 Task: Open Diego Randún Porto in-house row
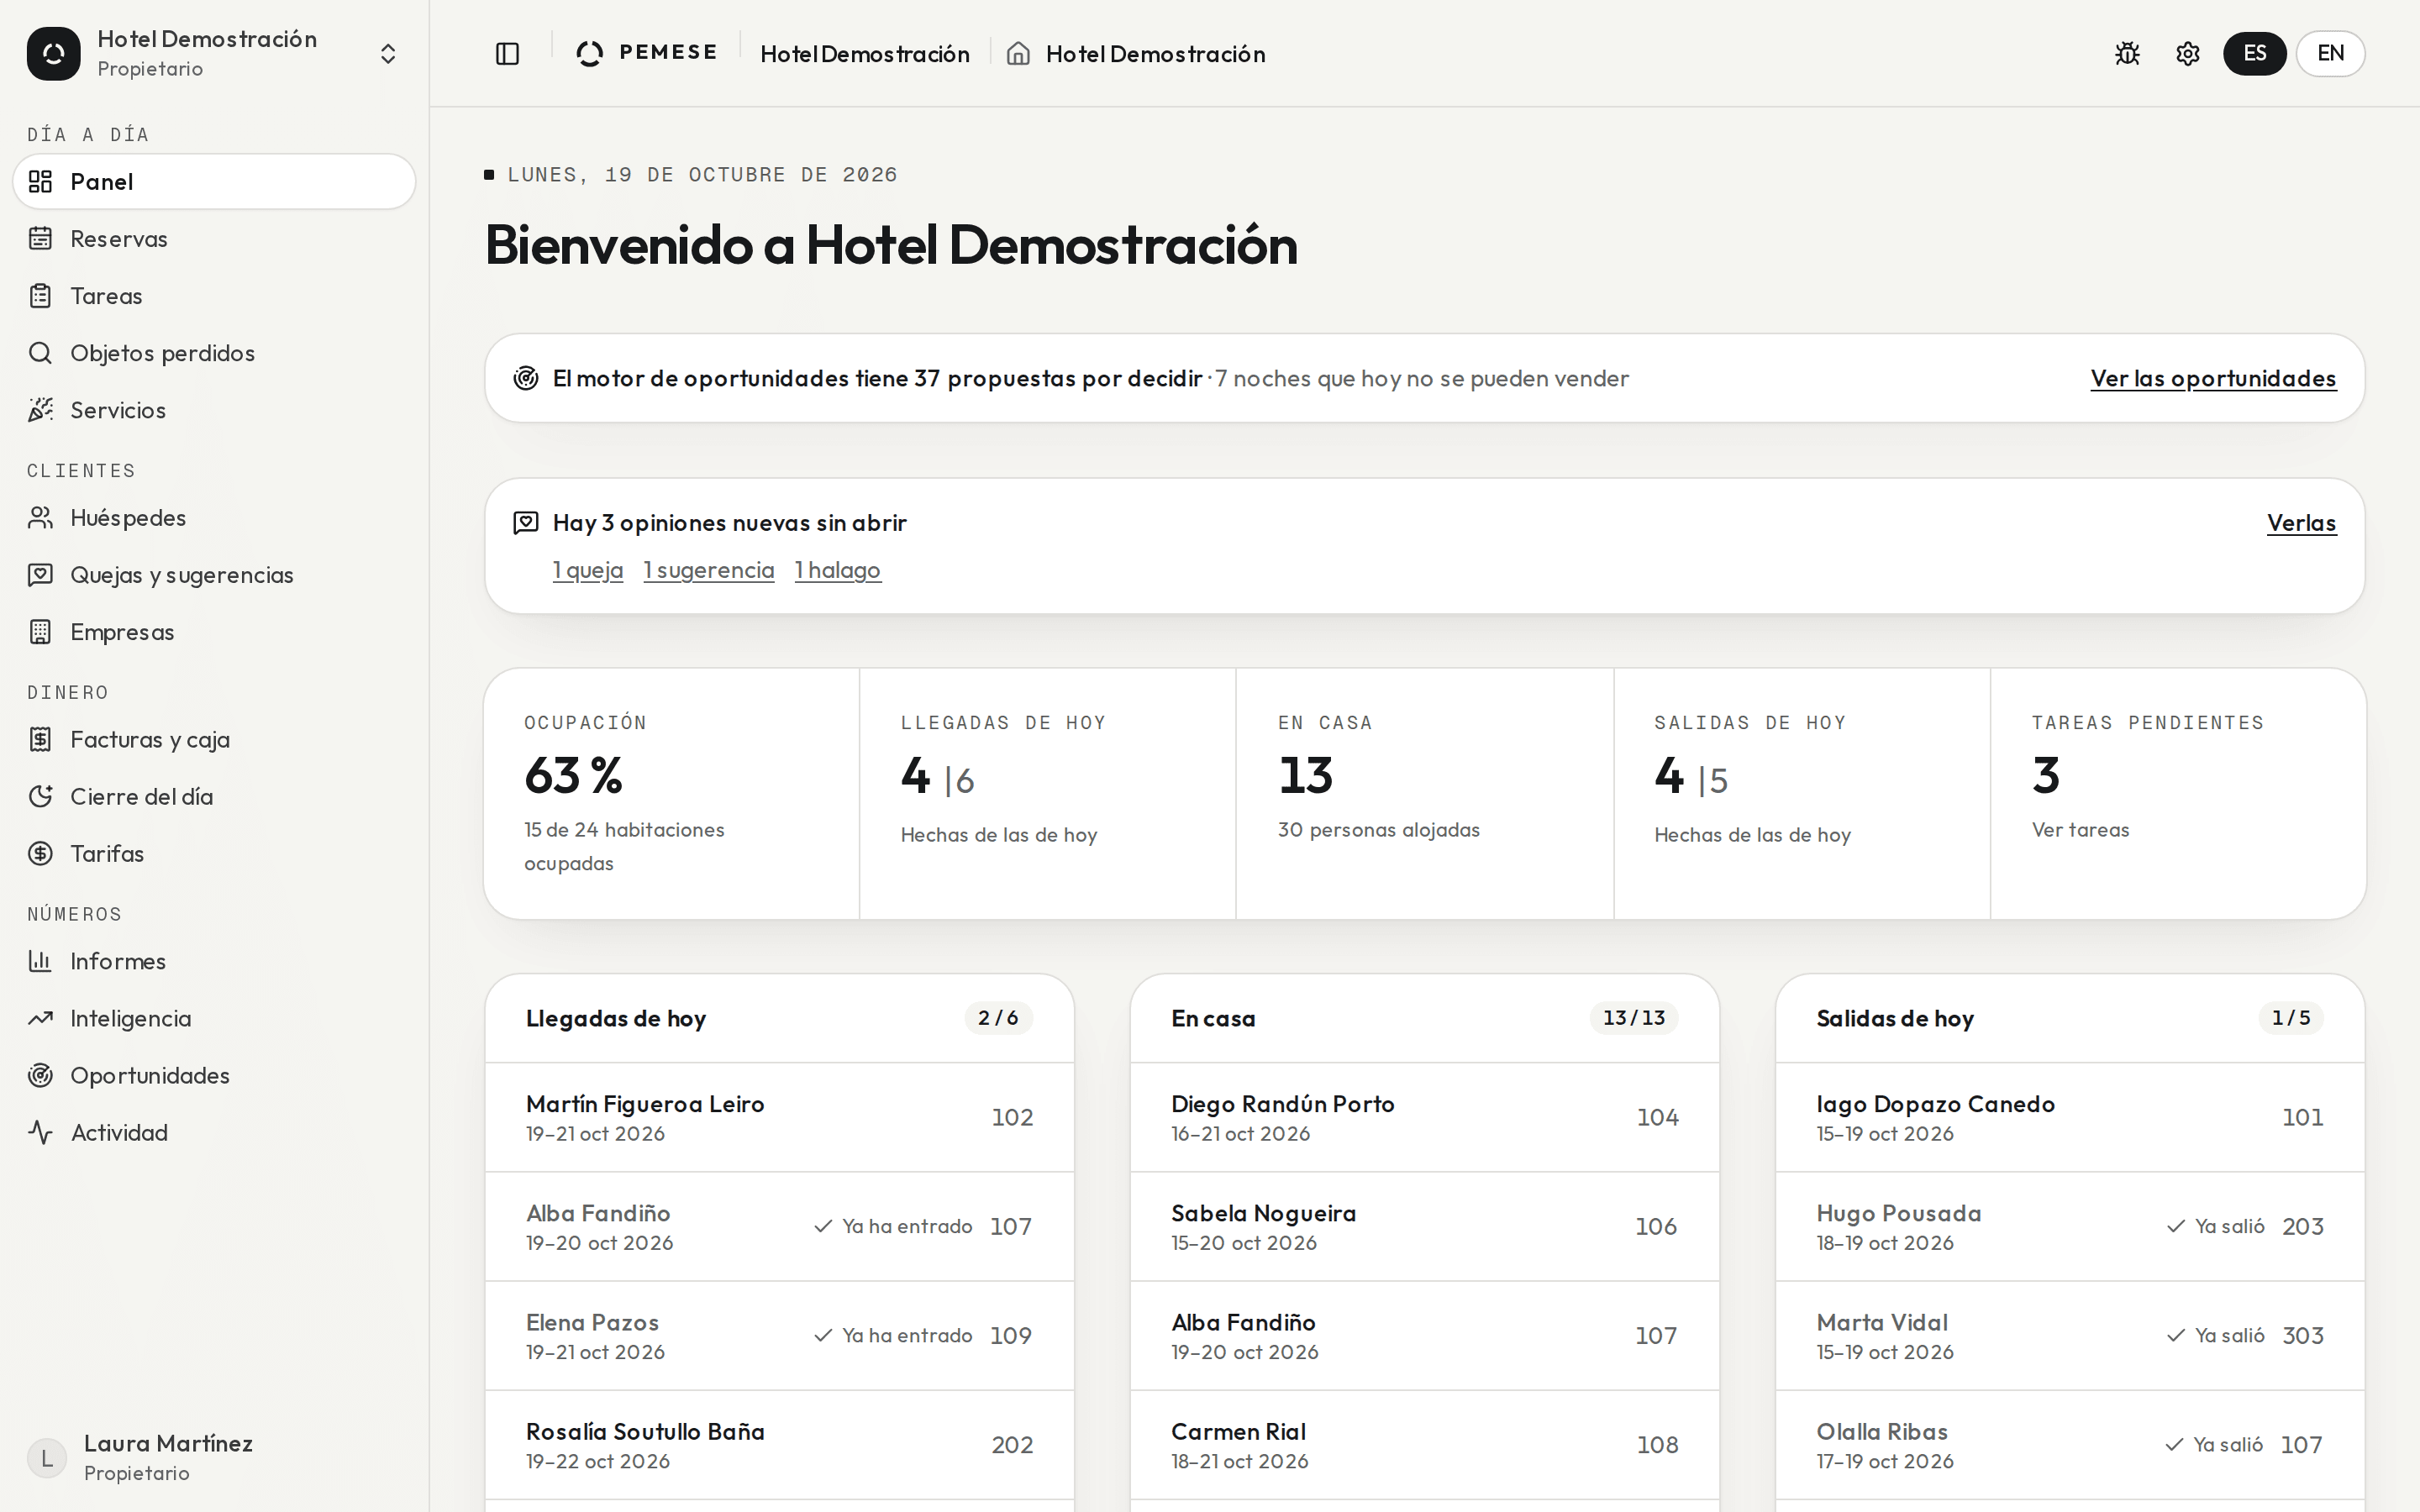coord(1425,1117)
